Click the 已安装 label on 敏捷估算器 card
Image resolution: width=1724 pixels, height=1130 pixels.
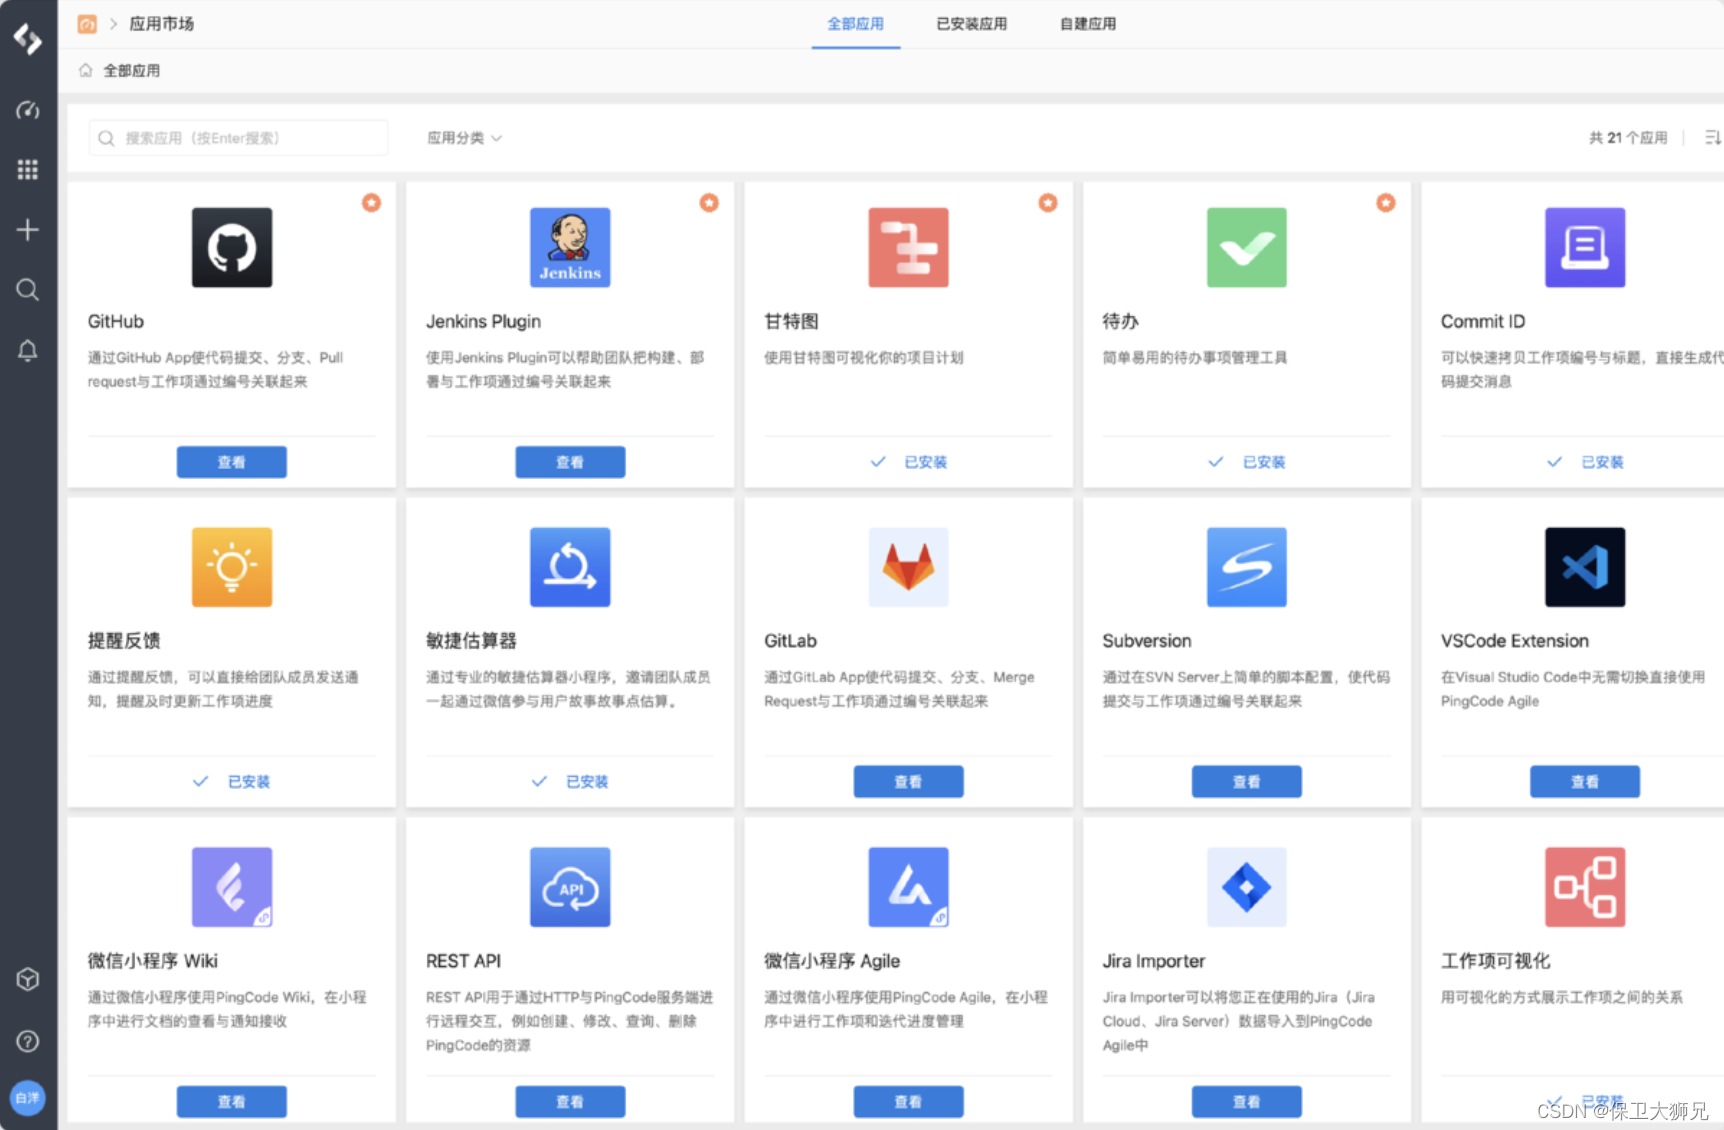pyautogui.click(x=587, y=782)
